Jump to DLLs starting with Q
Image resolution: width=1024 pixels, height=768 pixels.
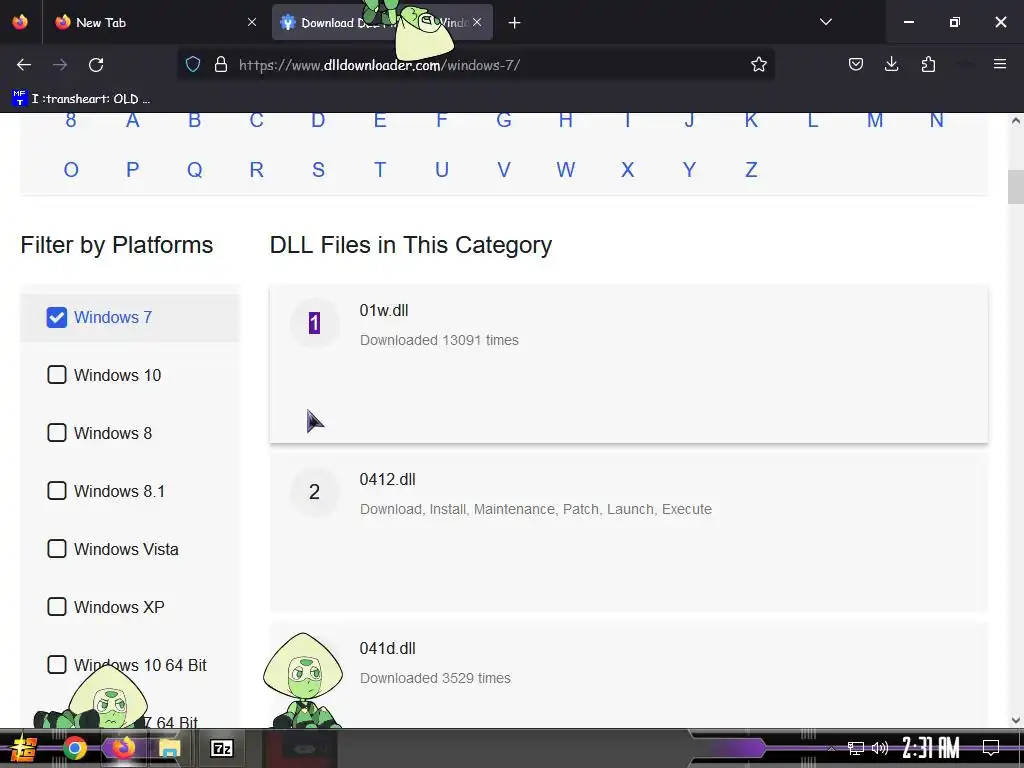coord(195,170)
